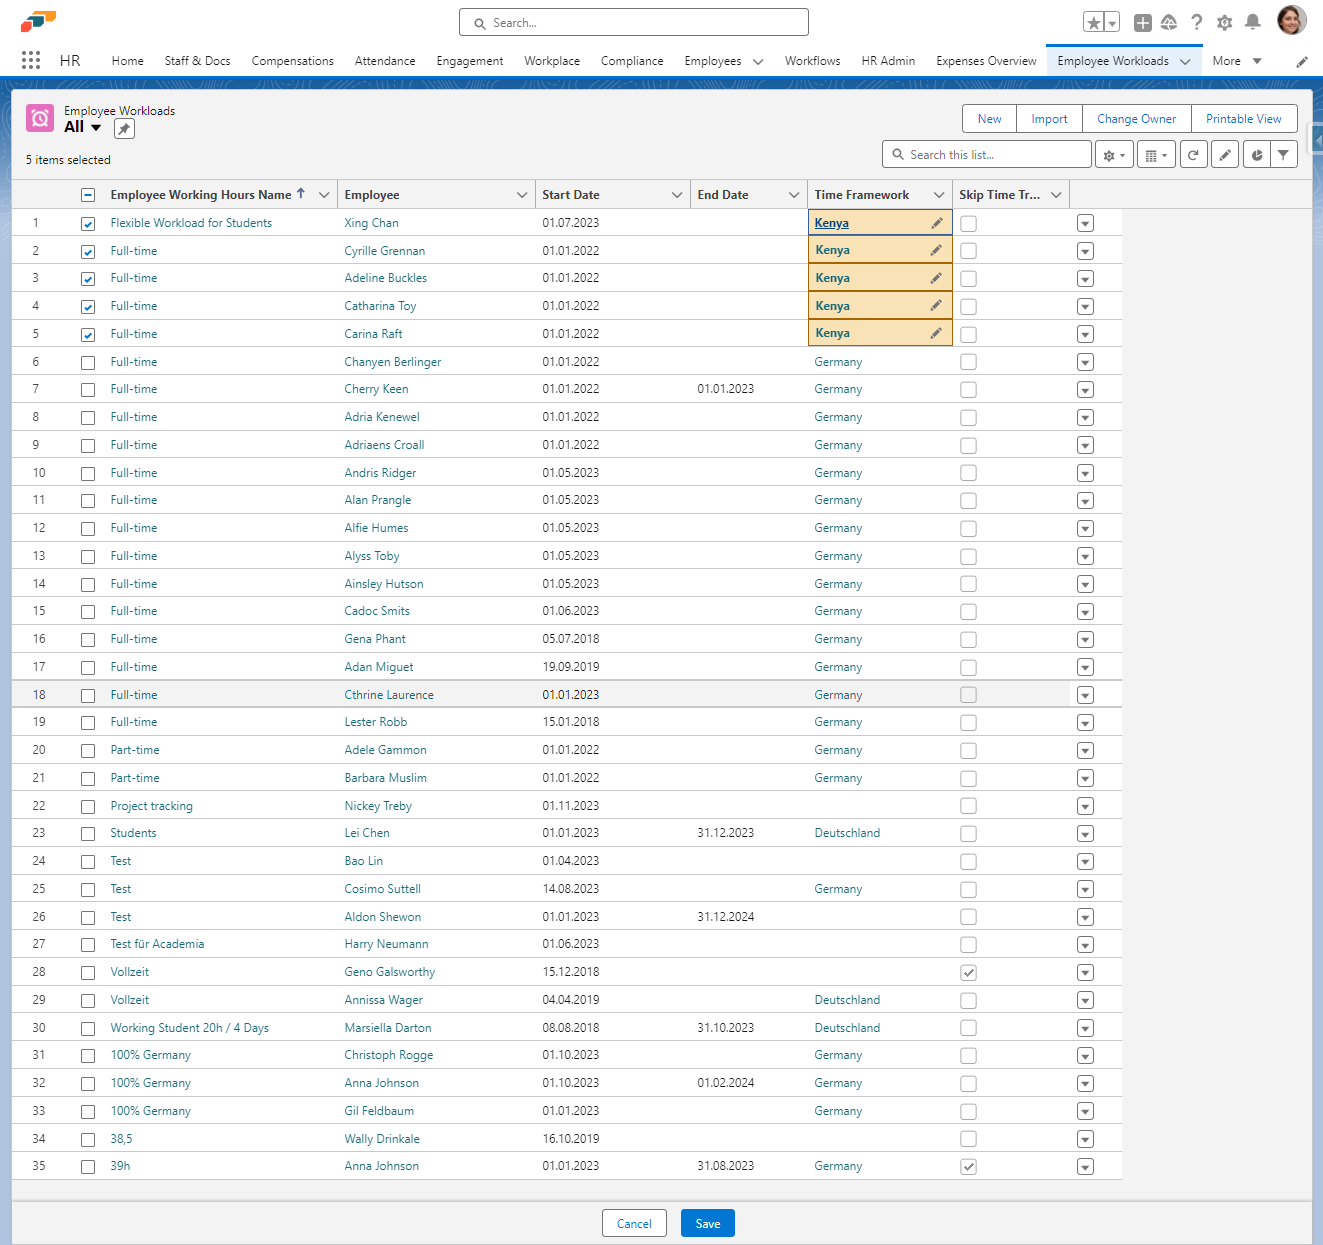Select the row checkbox for Chanyen Berlinger
The image size is (1323, 1245).
pyautogui.click(x=88, y=363)
